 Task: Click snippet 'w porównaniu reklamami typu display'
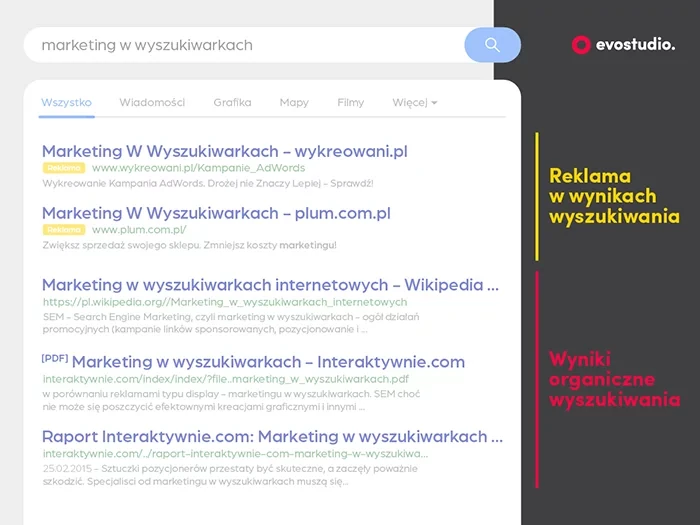[231, 400]
